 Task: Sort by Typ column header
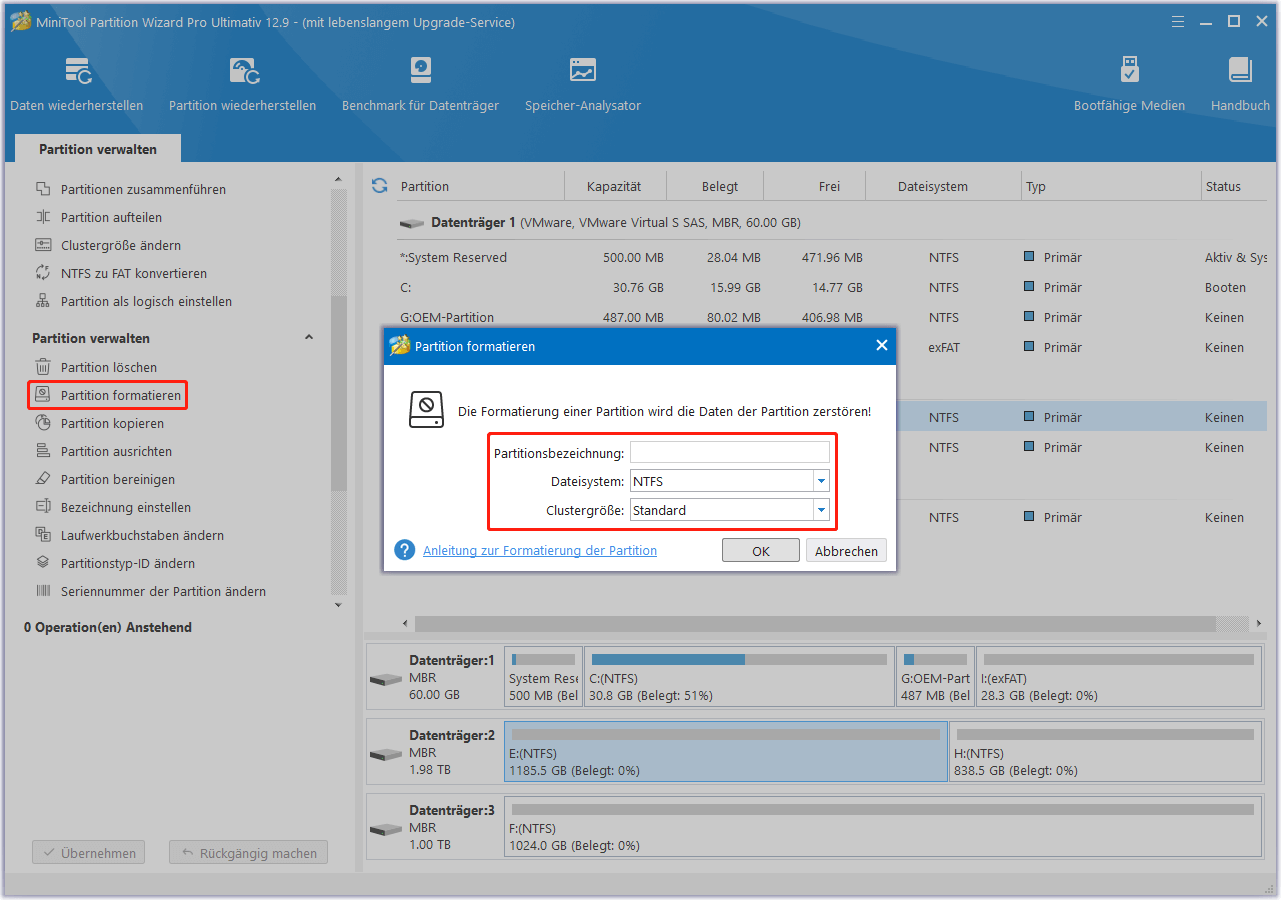point(1111,186)
